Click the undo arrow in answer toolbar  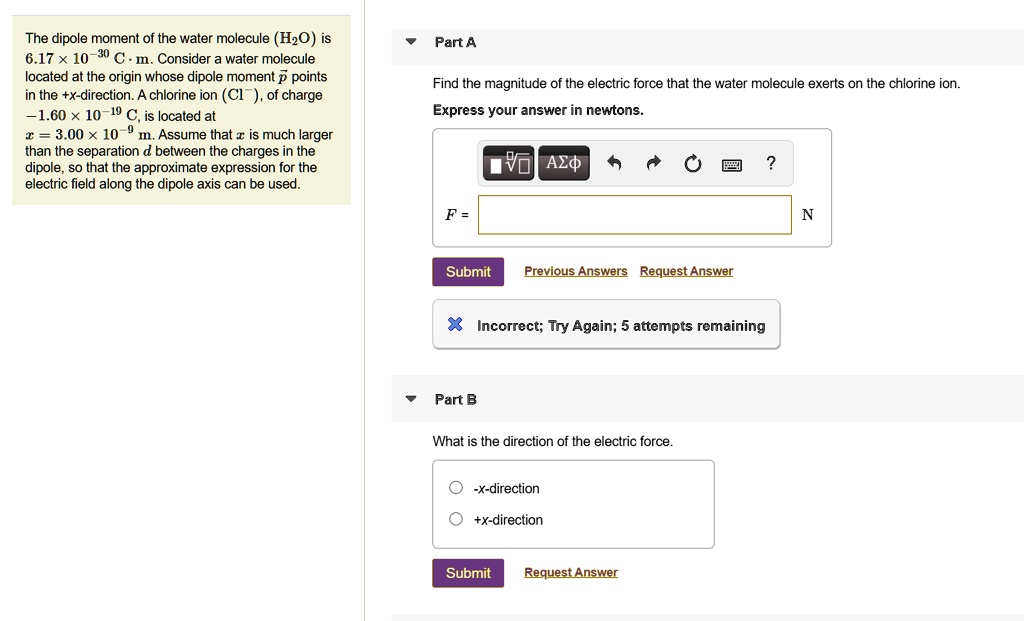click(614, 163)
